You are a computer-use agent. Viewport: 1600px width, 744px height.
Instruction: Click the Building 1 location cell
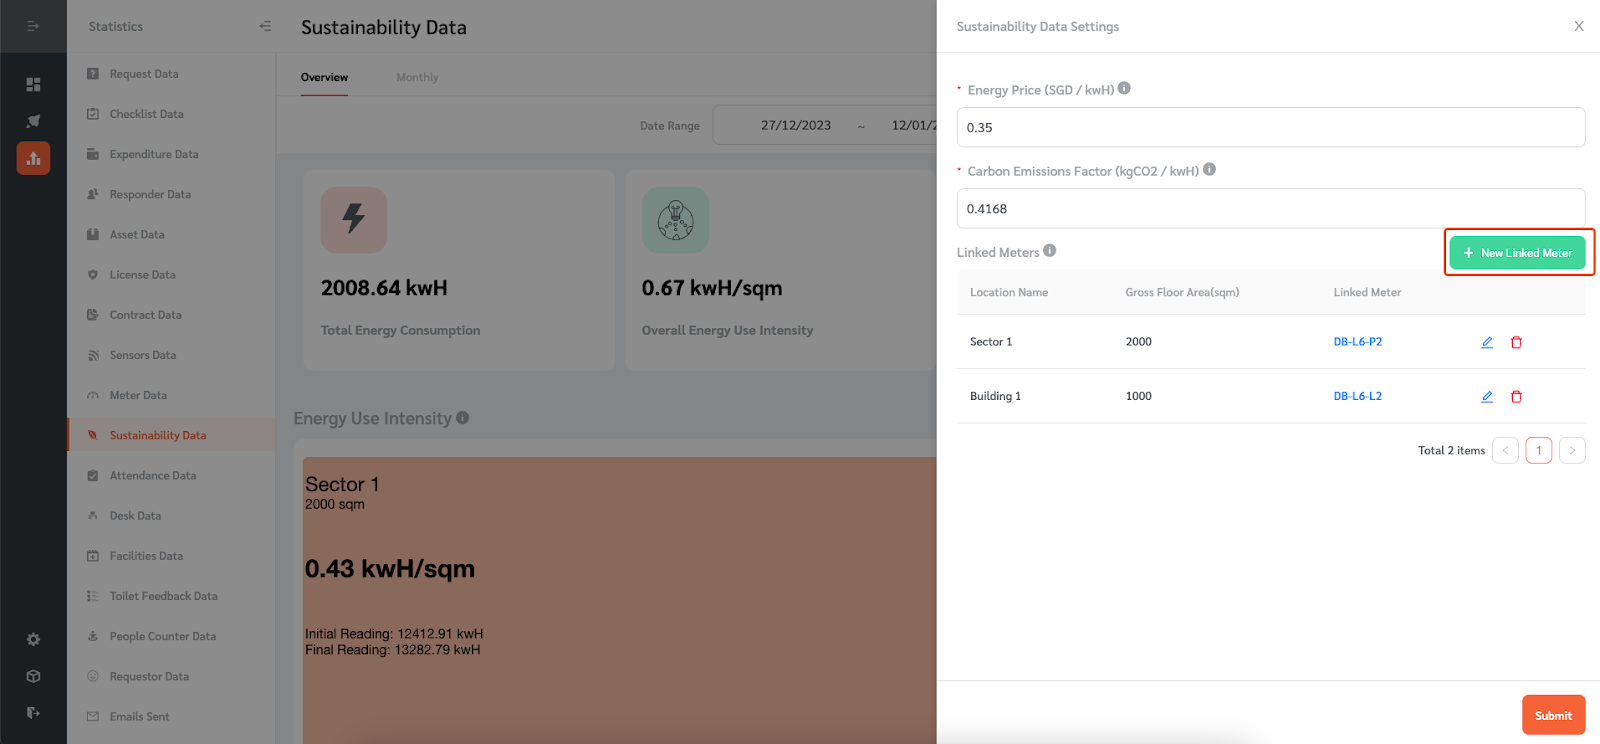[995, 396]
